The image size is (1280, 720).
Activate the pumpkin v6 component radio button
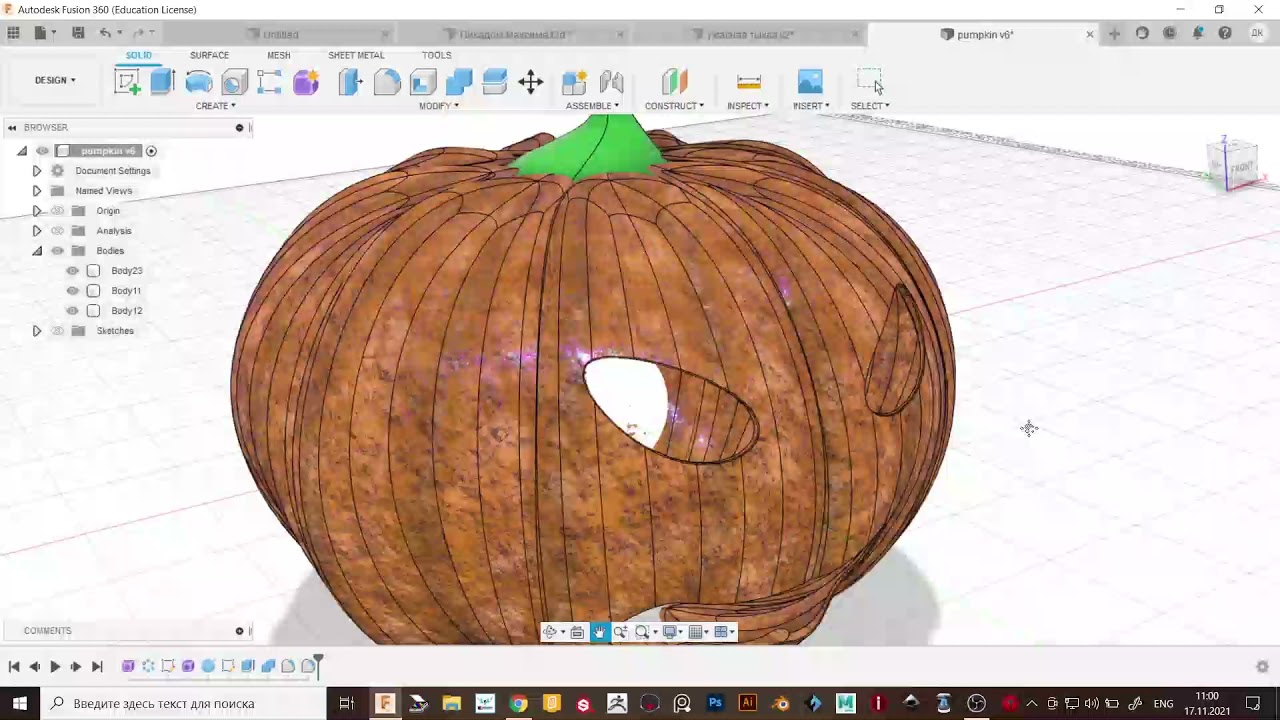151,151
